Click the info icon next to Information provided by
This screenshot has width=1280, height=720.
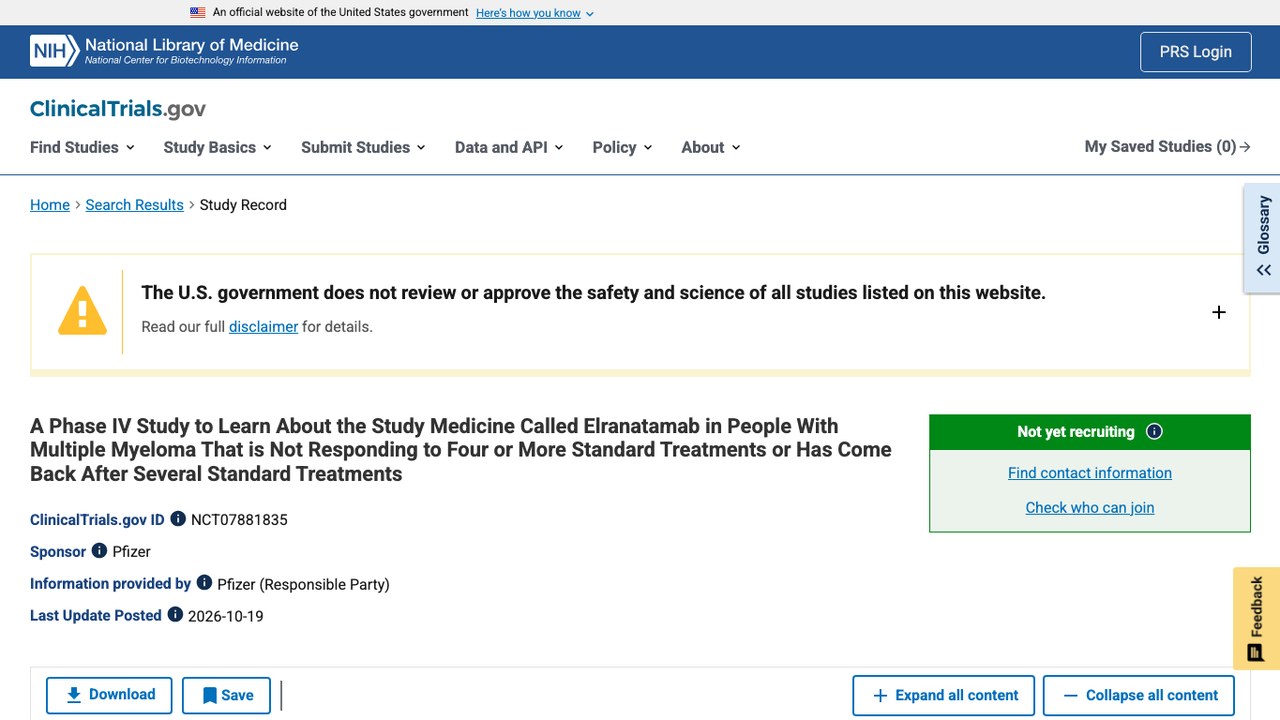point(204,583)
